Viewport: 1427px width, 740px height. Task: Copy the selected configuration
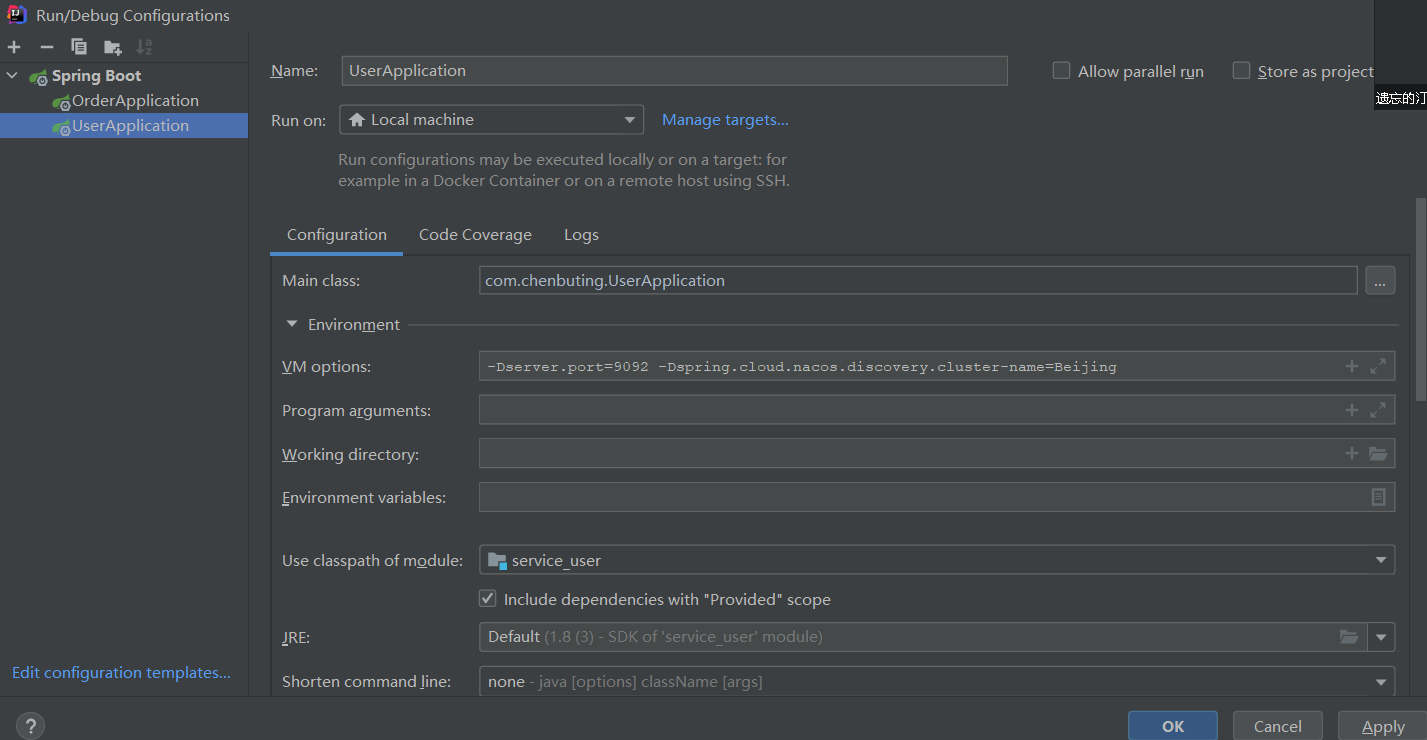pyautogui.click(x=79, y=47)
